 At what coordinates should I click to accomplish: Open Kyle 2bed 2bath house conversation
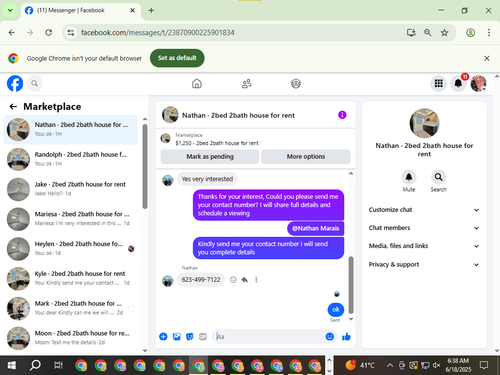(71, 278)
